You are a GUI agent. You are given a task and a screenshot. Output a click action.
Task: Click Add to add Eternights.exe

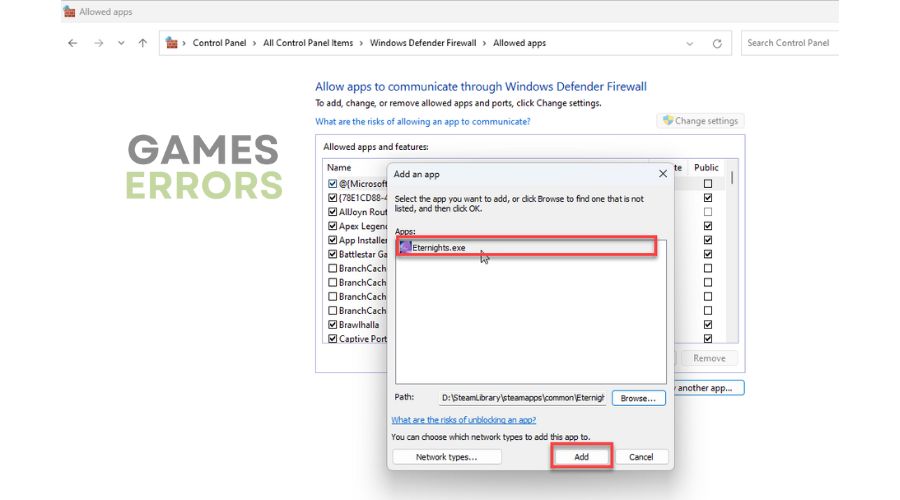pyautogui.click(x=581, y=457)
